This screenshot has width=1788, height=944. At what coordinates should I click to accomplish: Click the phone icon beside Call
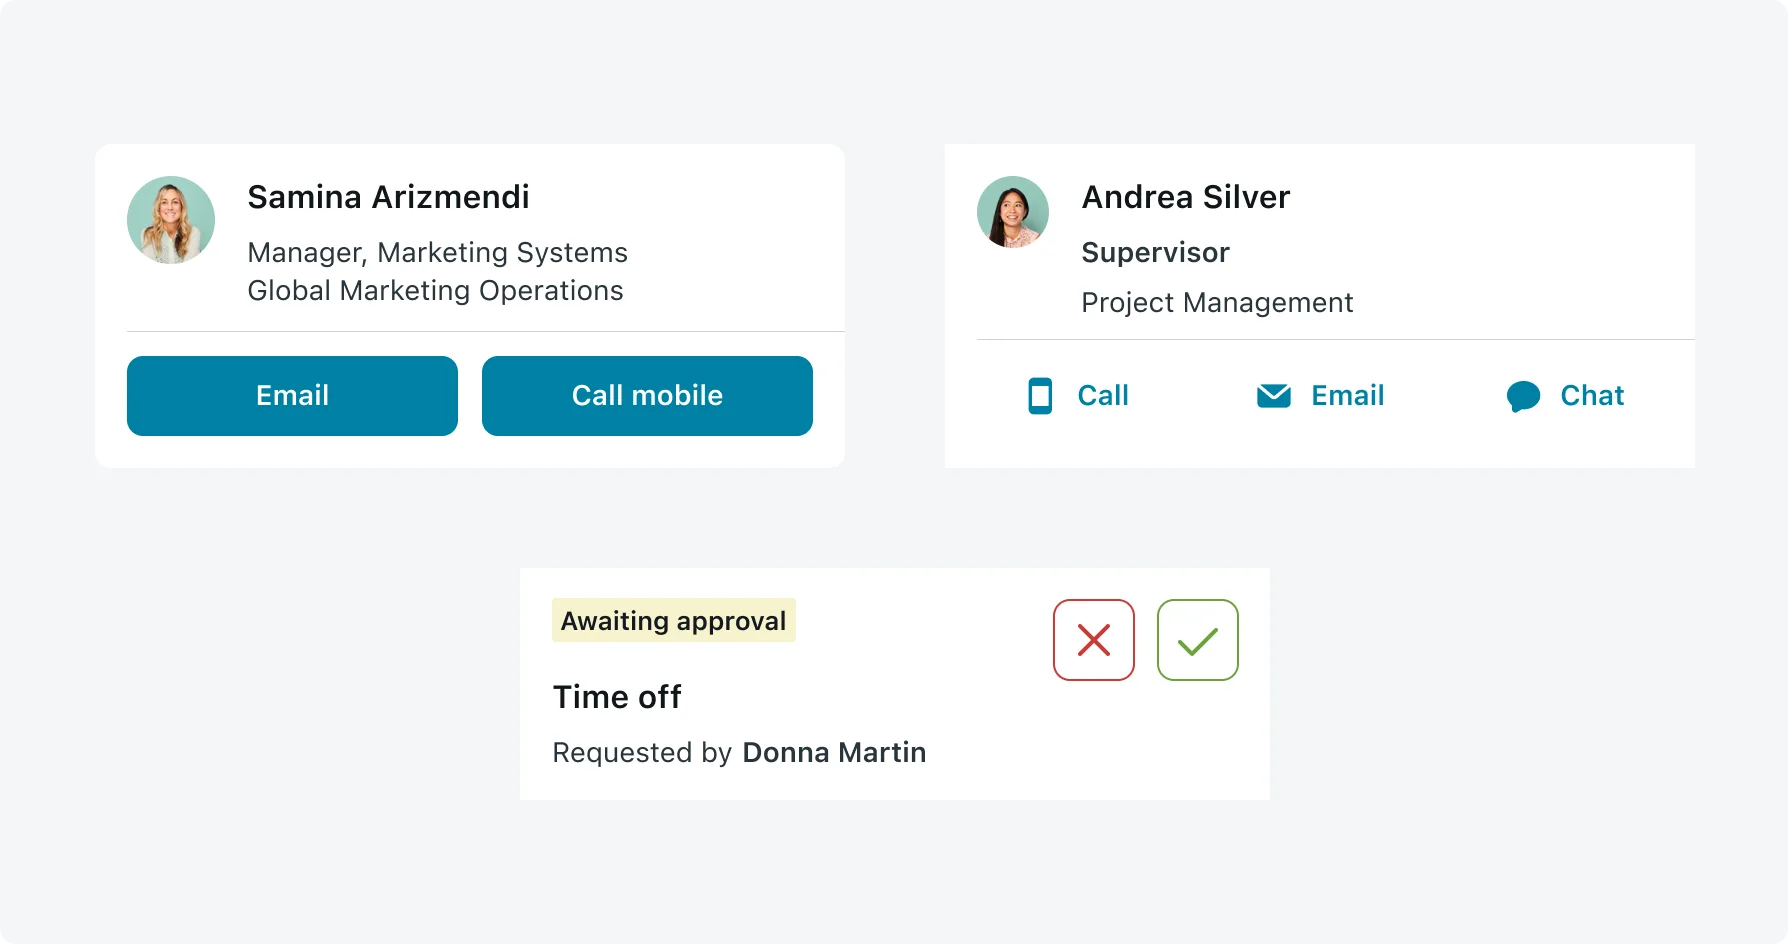[1040, 396]
